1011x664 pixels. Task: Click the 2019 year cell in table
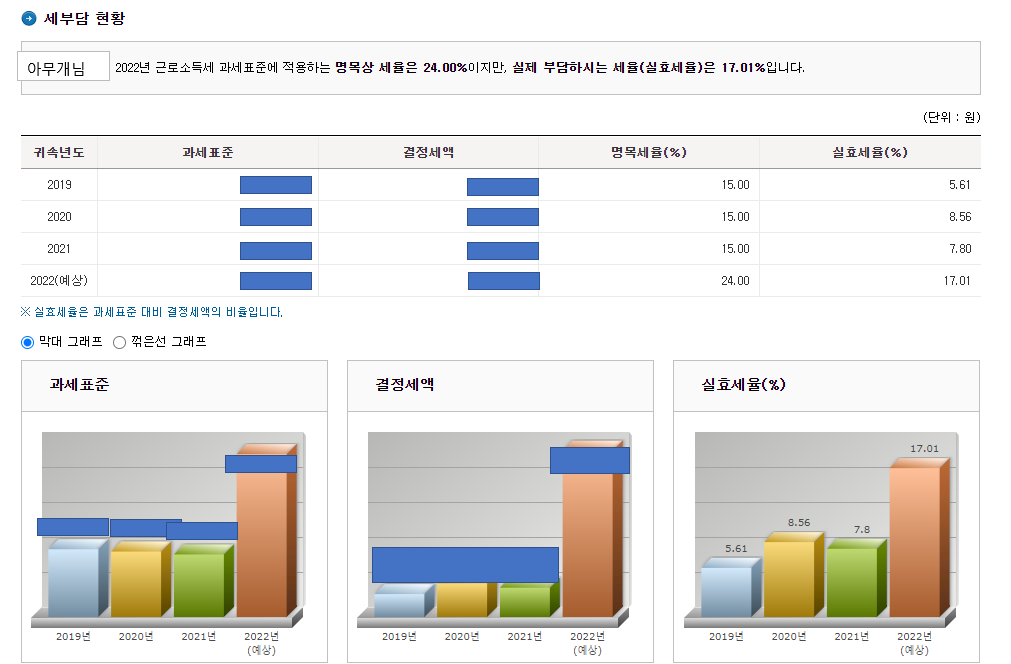pyautogui.click(x=59, y=185)
